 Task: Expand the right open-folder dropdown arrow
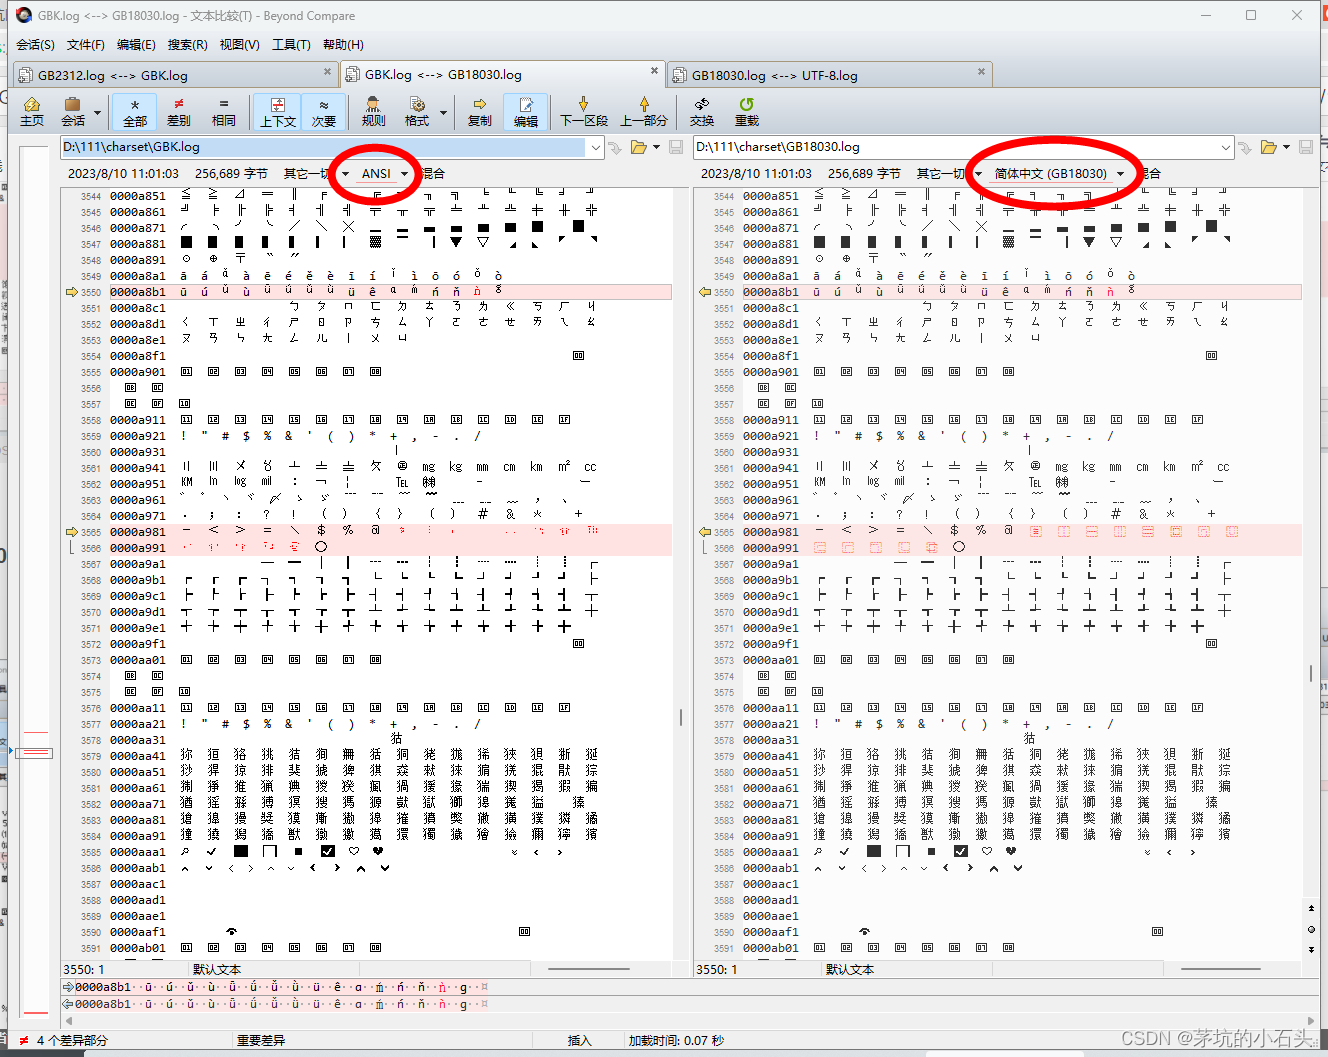pos(1286,148)
